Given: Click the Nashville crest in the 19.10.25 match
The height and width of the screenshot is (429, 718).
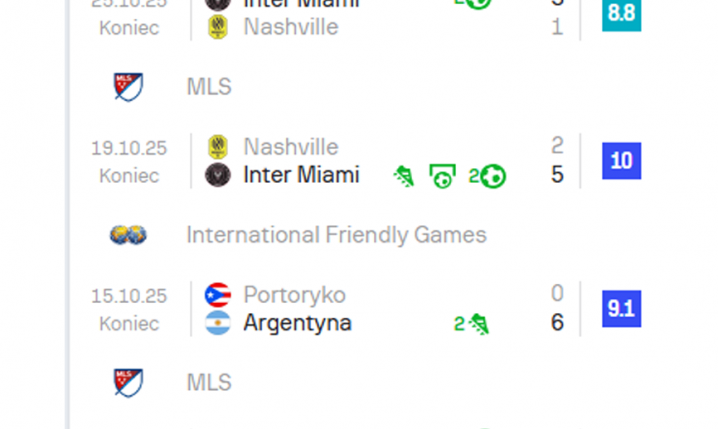Looking at the screenshot, I should [x=217, y=148].
